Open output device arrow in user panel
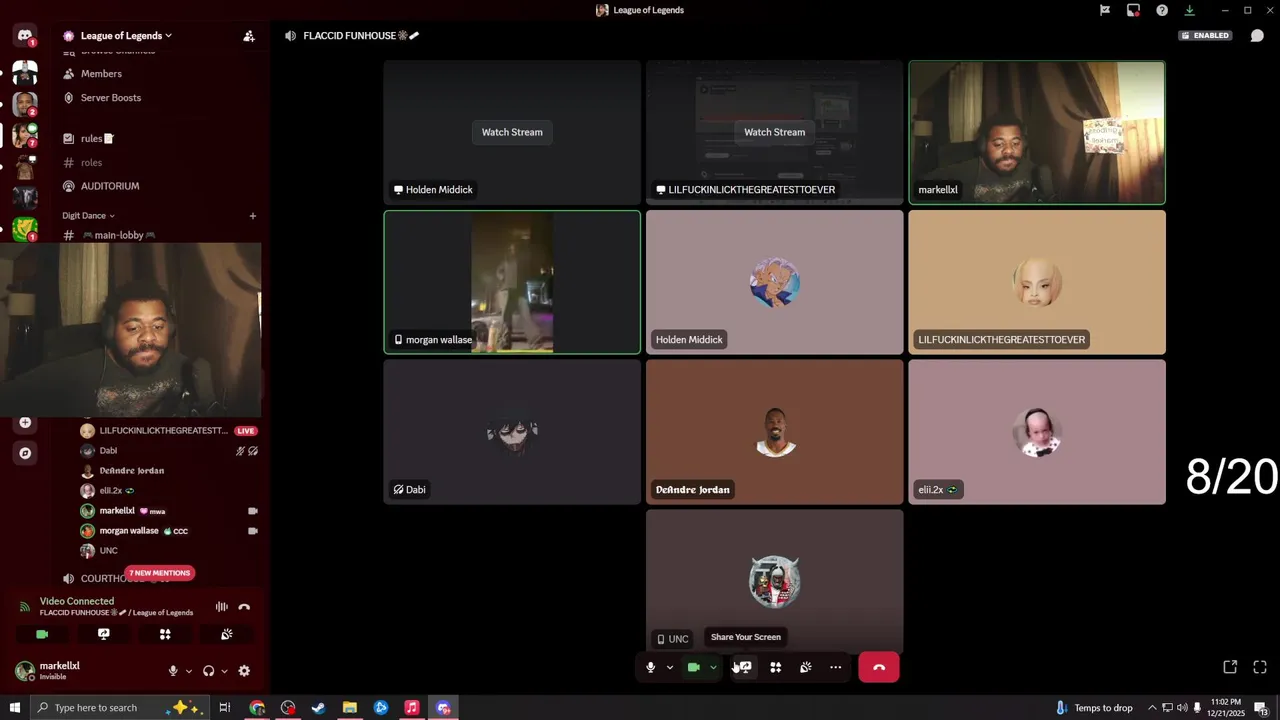 (x=224, y=671)
